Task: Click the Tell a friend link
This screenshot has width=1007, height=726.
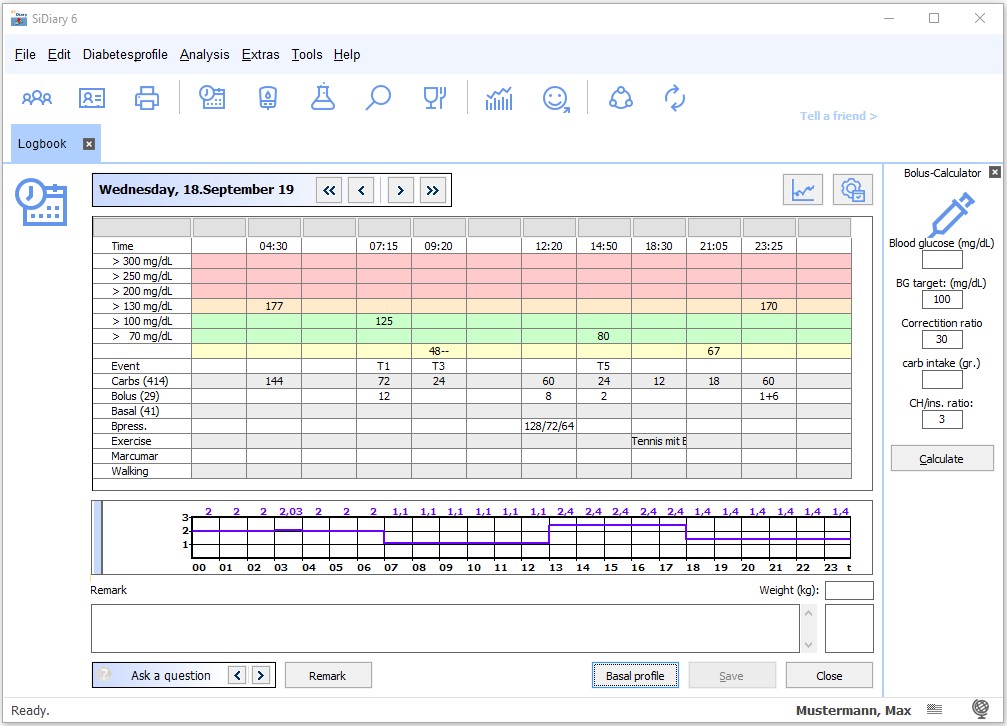Action: pos(838,116)
